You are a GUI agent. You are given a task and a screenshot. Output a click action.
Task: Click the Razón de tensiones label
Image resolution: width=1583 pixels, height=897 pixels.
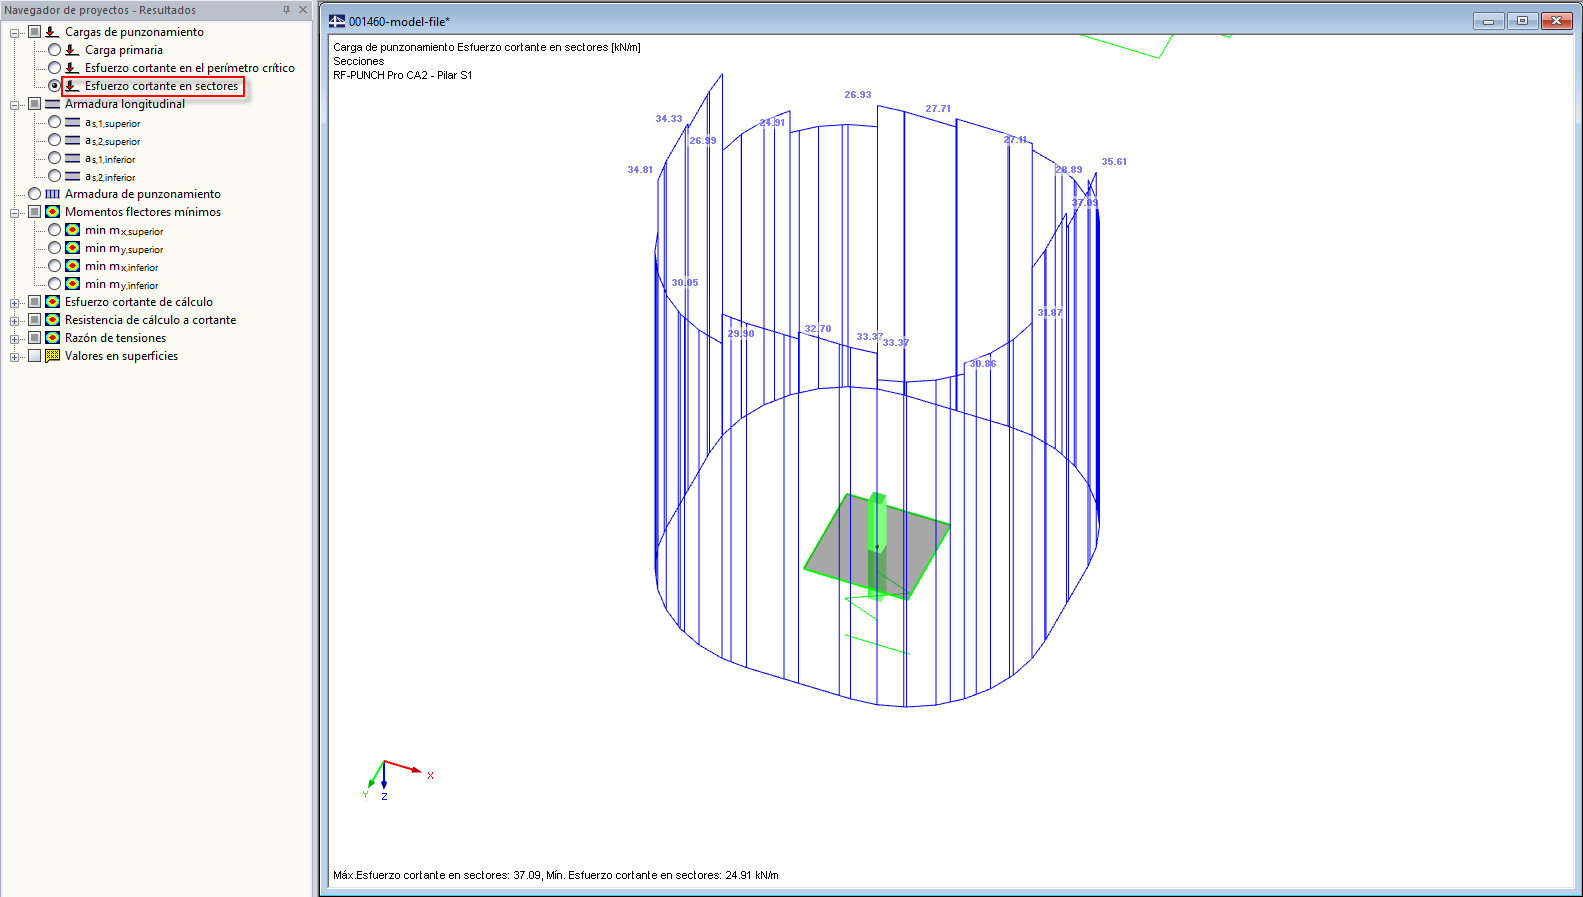115,338
